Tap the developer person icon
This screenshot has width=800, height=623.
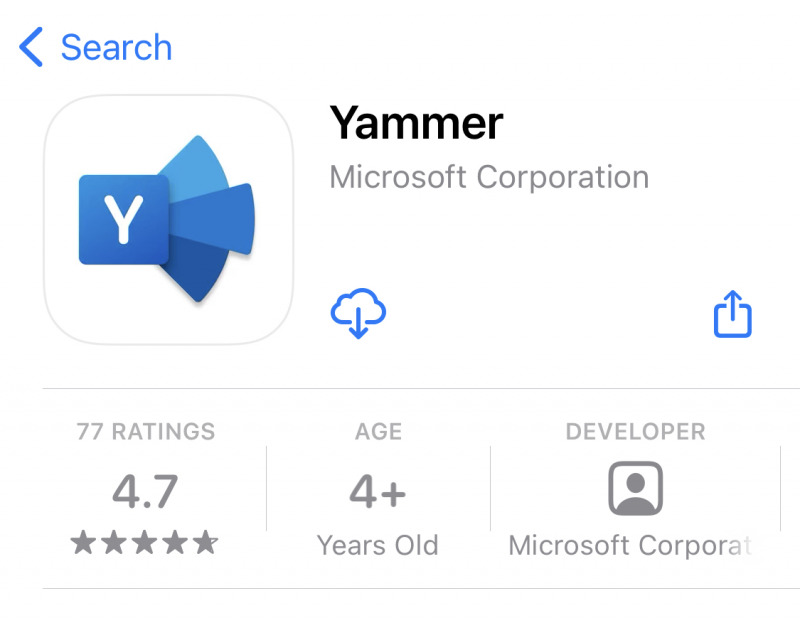(635, 488)
